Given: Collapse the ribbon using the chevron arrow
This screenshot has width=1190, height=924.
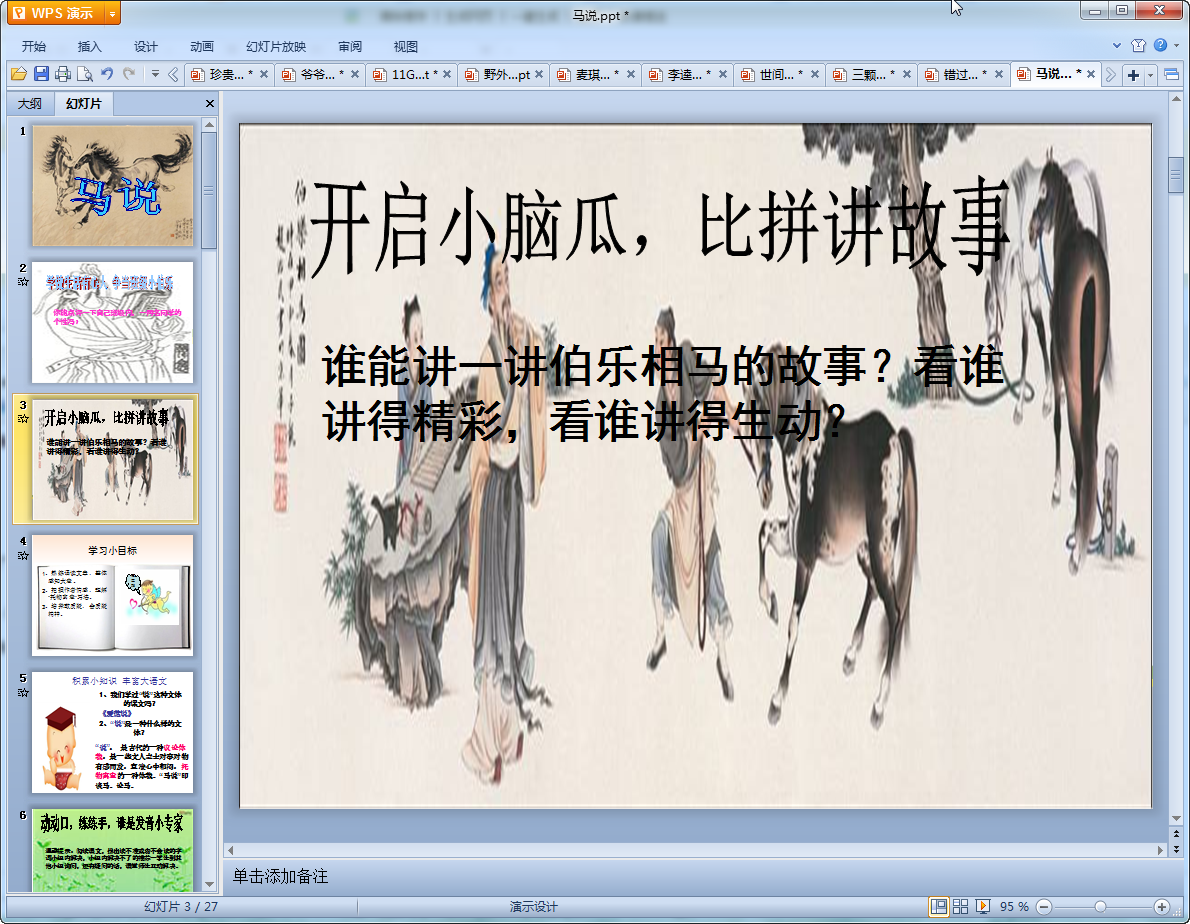Looking at the screenshot, I should 1116,46.
